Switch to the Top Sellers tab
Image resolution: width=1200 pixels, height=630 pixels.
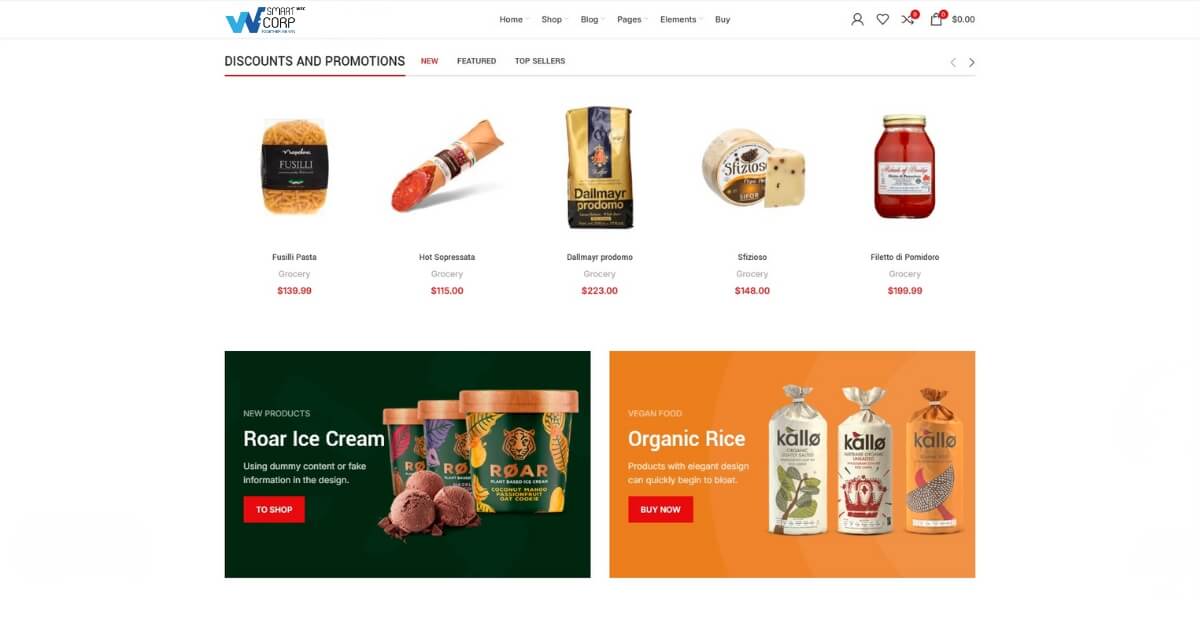[540, 61]
